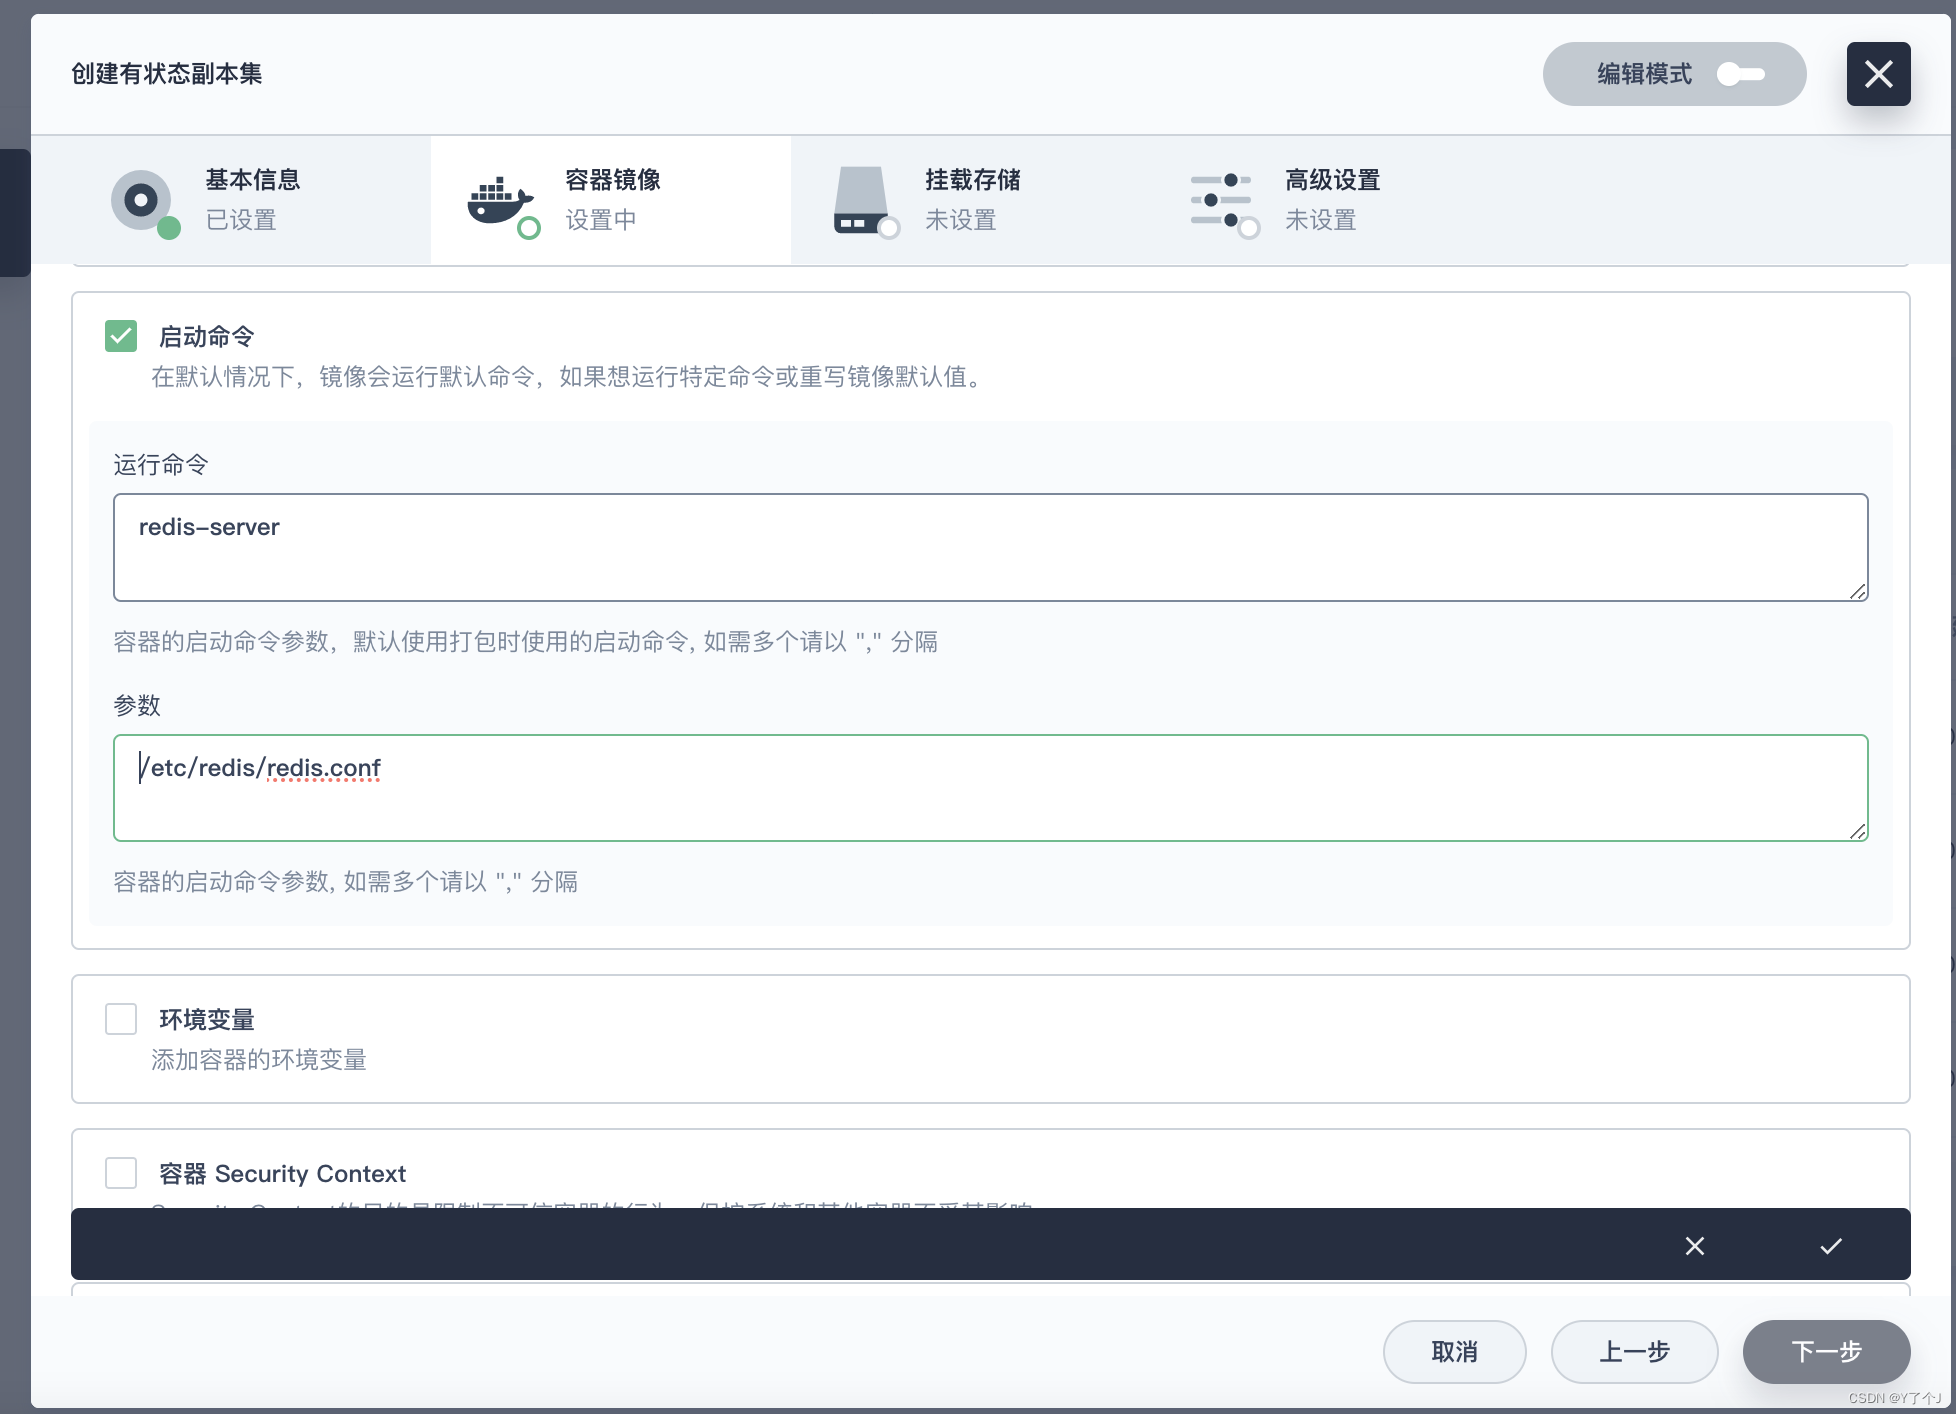
Task: Click the 添加容器的环境变量 description text
Action: pyautogui.click(x=259, y=1060)
